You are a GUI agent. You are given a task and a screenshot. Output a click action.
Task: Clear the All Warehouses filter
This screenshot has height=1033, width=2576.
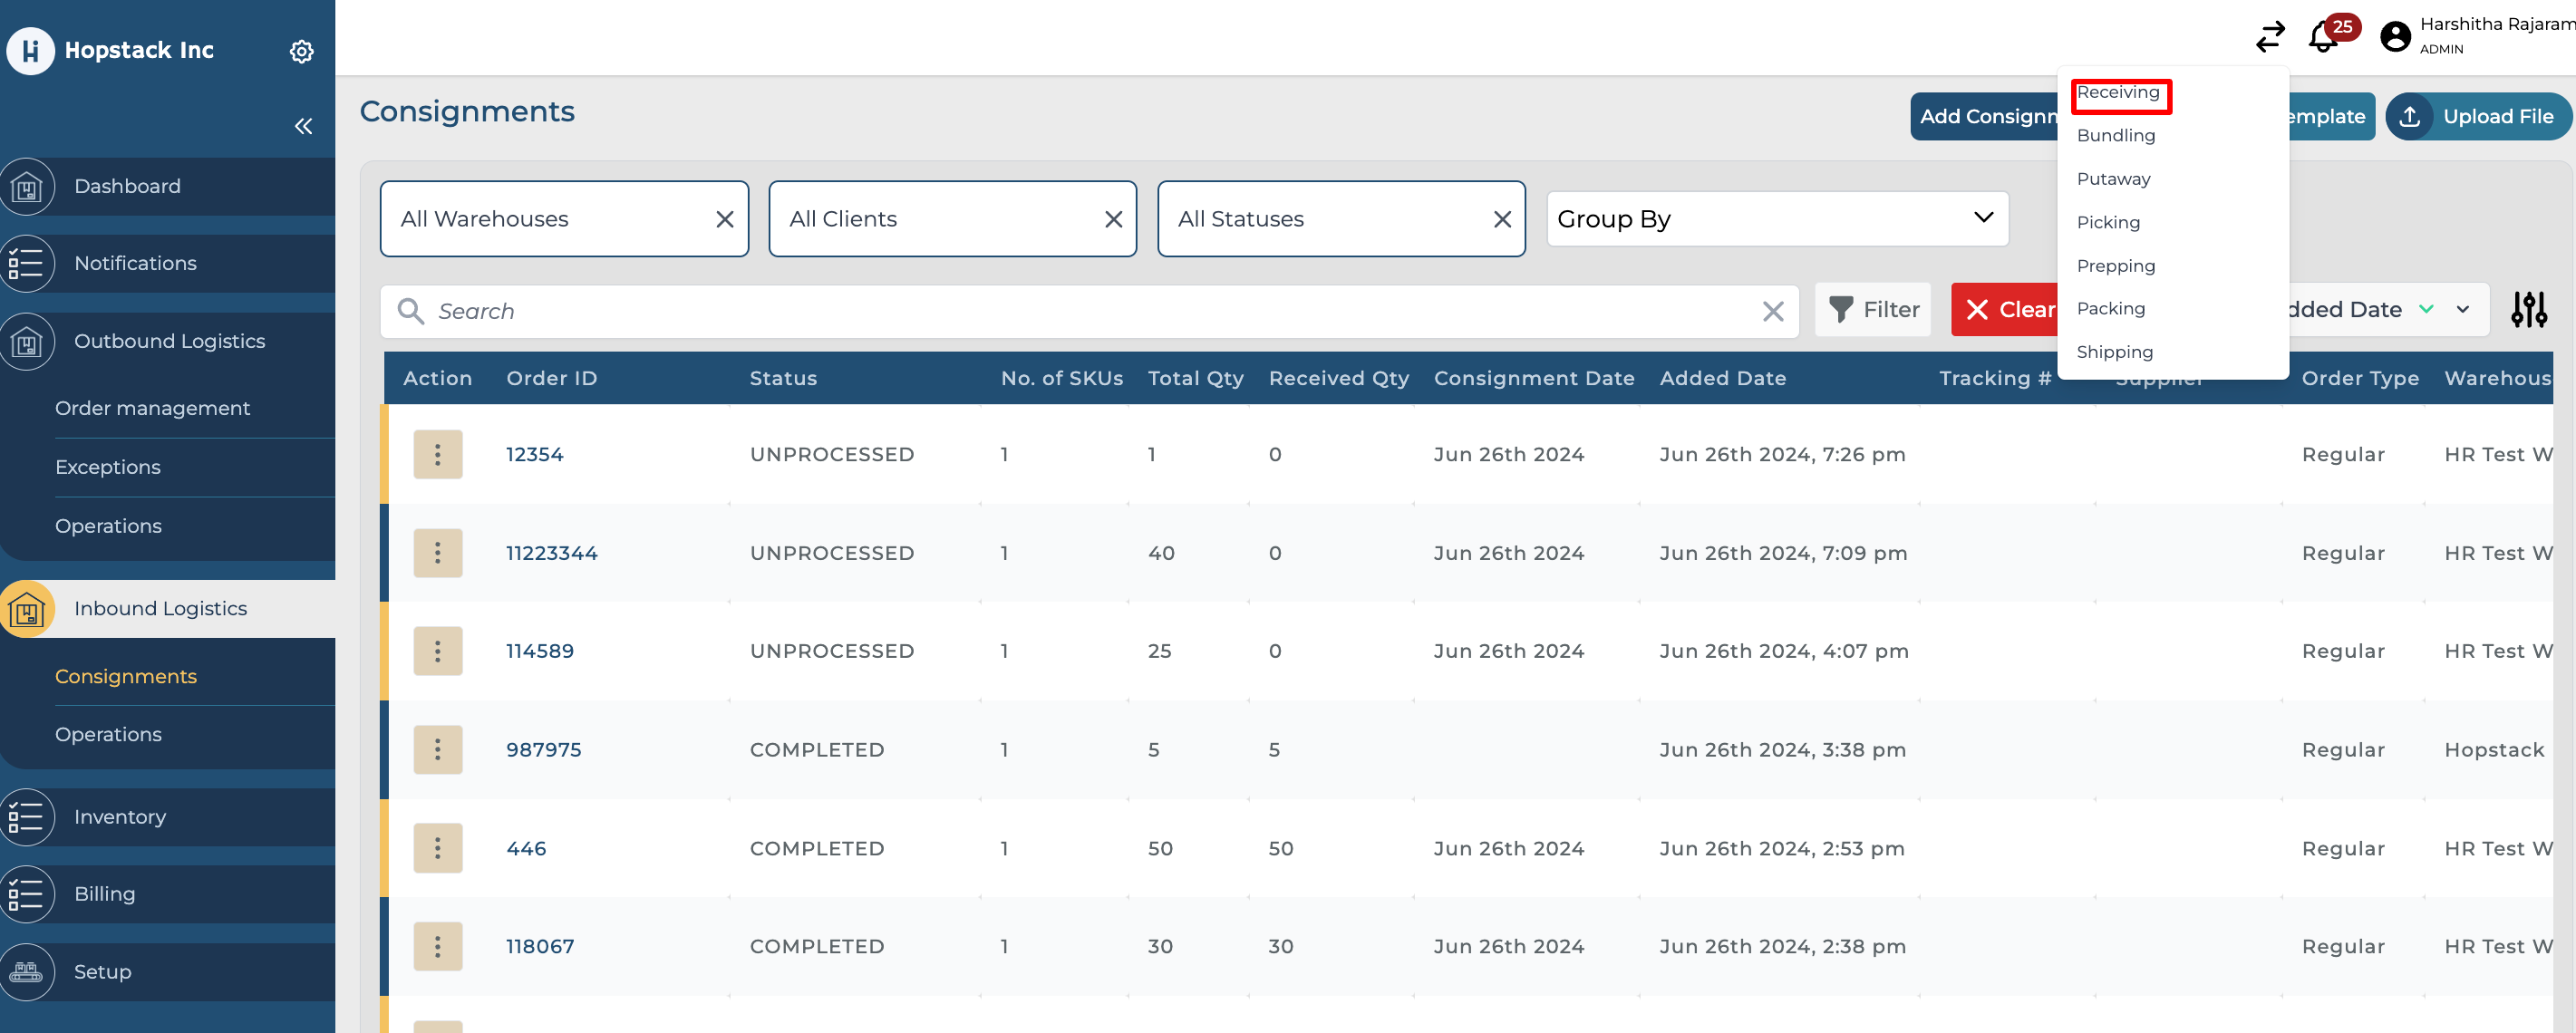[725, 219]
